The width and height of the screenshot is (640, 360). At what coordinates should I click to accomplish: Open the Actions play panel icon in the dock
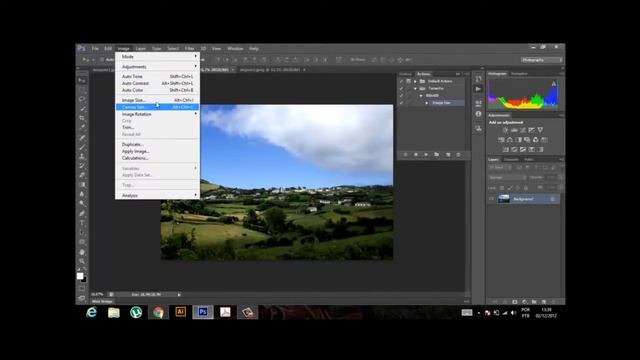pyautogui.click(x=478, y=89)
